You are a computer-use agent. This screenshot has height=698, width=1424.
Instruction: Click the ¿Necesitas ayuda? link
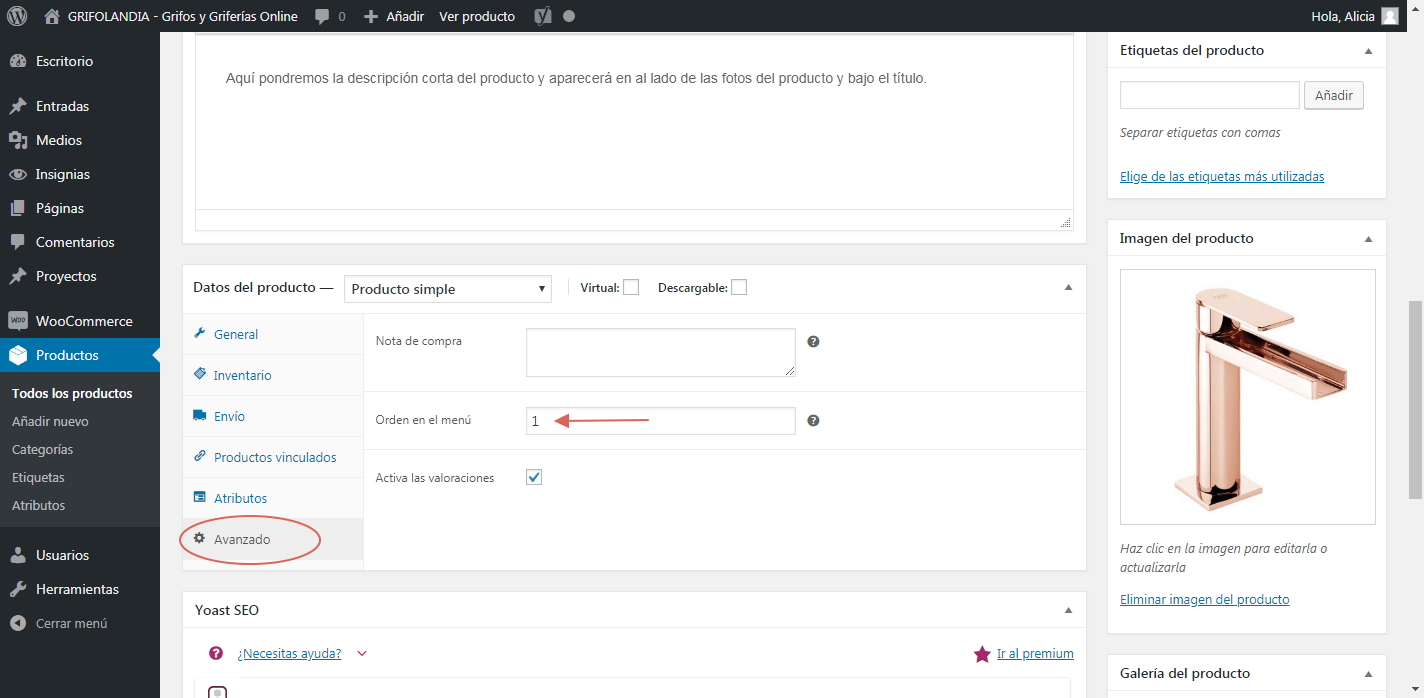tap(289, 653)
